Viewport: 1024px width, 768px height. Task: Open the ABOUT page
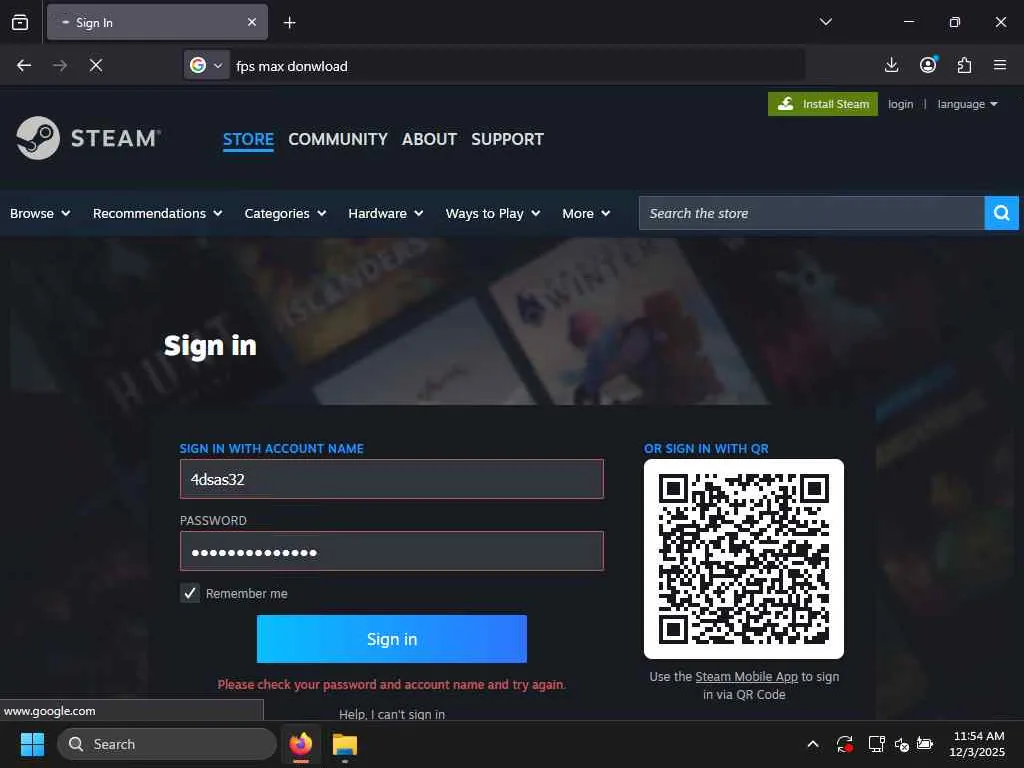point(429,139)
